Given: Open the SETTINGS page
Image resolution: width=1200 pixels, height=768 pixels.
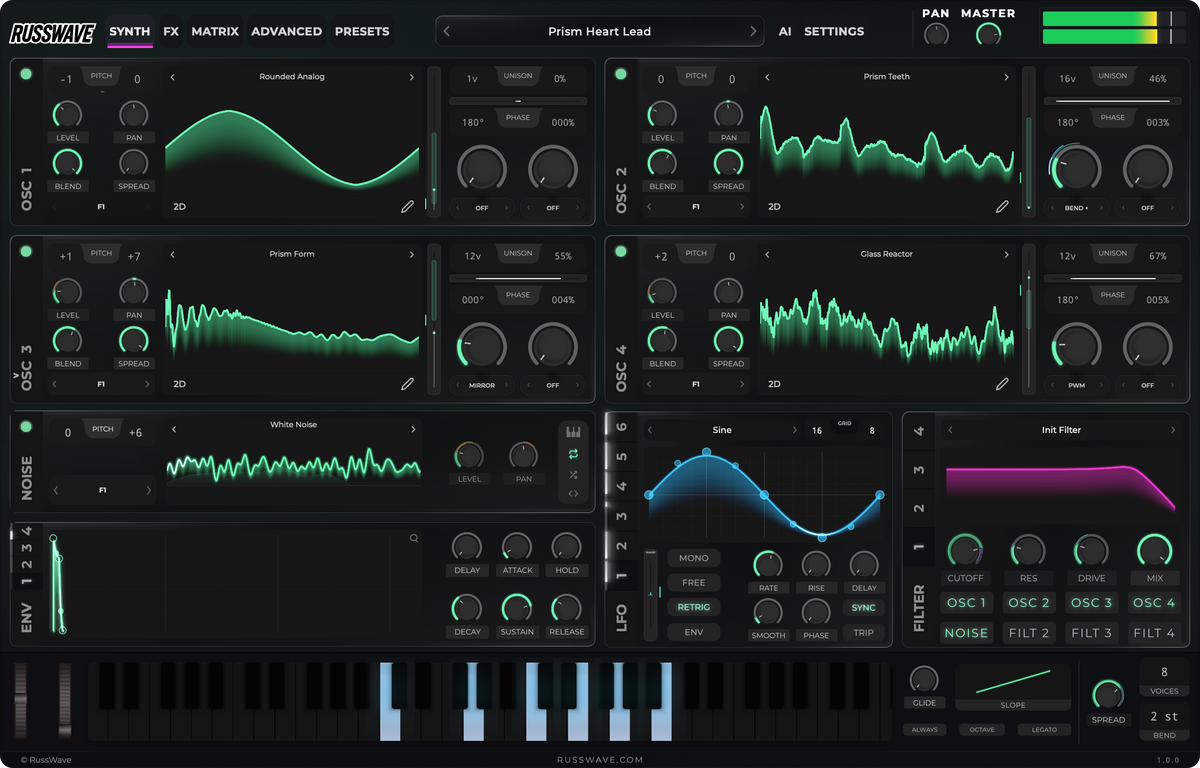Looking at the screenshot, I should point(834,32).
